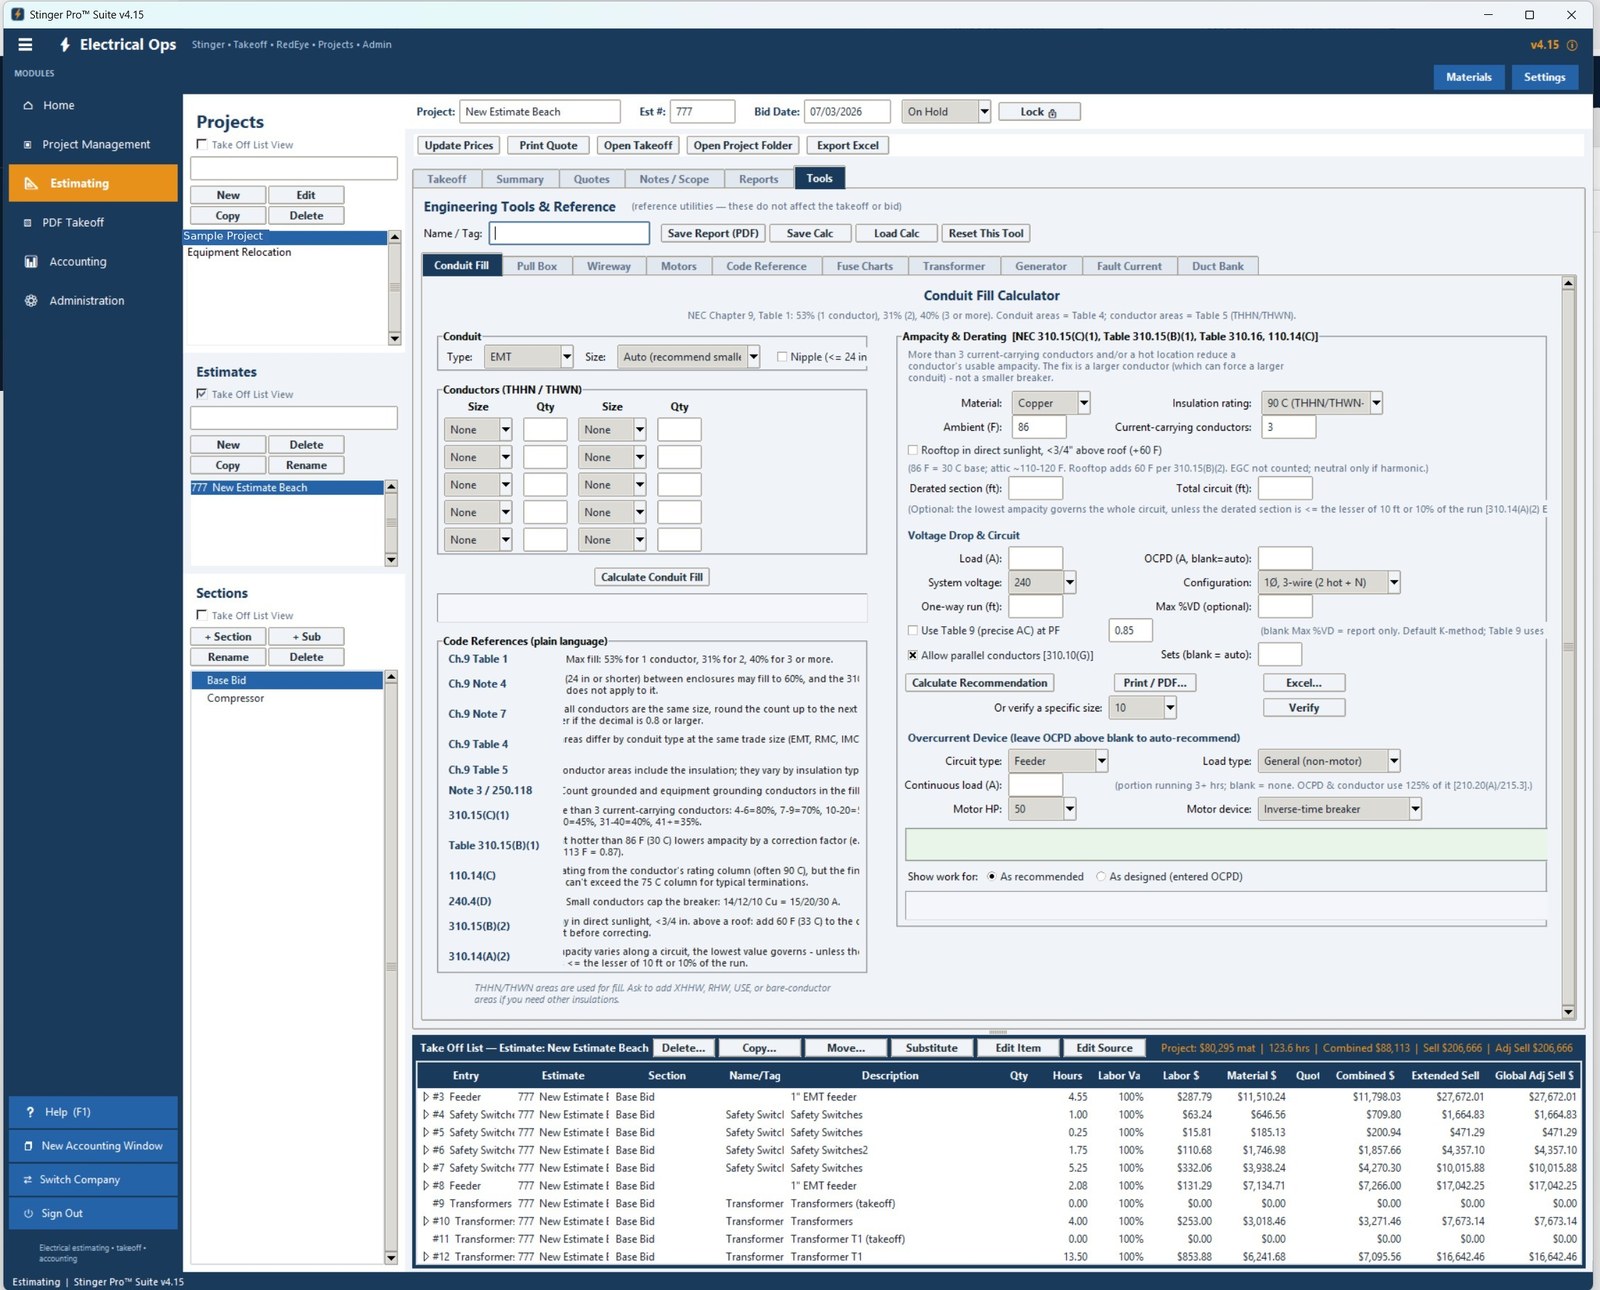Enable the Nipple (<= 24 in) checkbox

782,357
